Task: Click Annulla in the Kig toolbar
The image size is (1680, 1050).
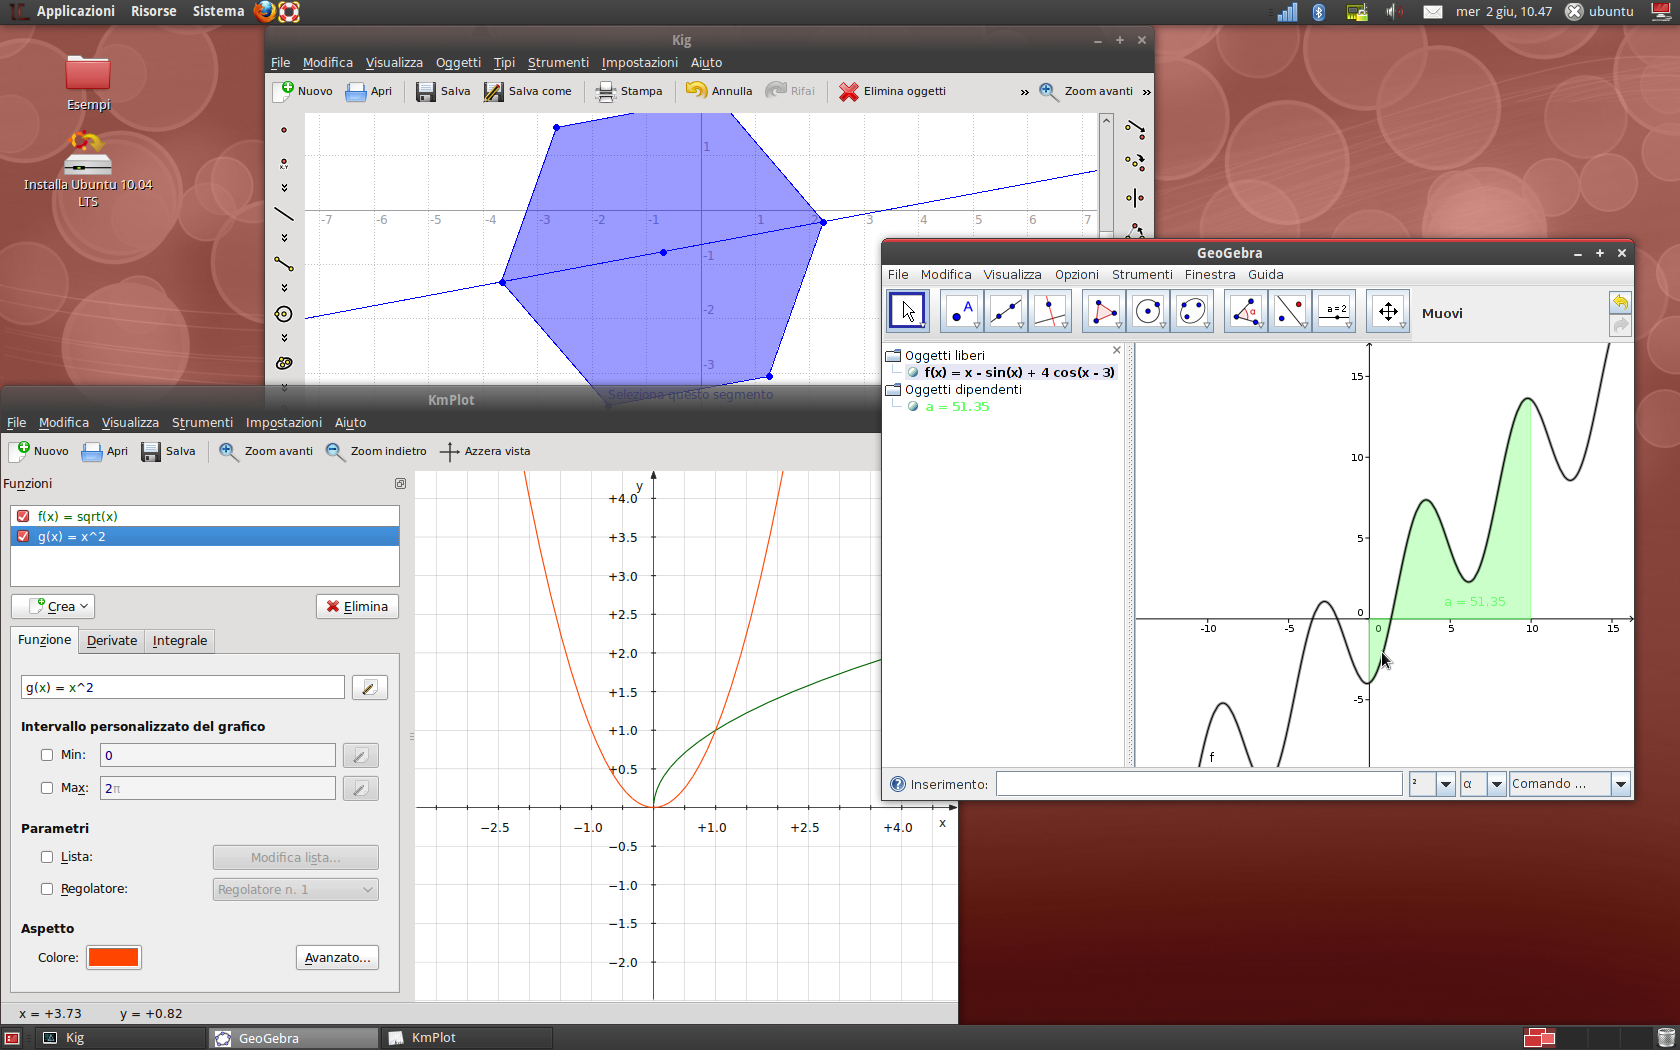Action: 719,91
